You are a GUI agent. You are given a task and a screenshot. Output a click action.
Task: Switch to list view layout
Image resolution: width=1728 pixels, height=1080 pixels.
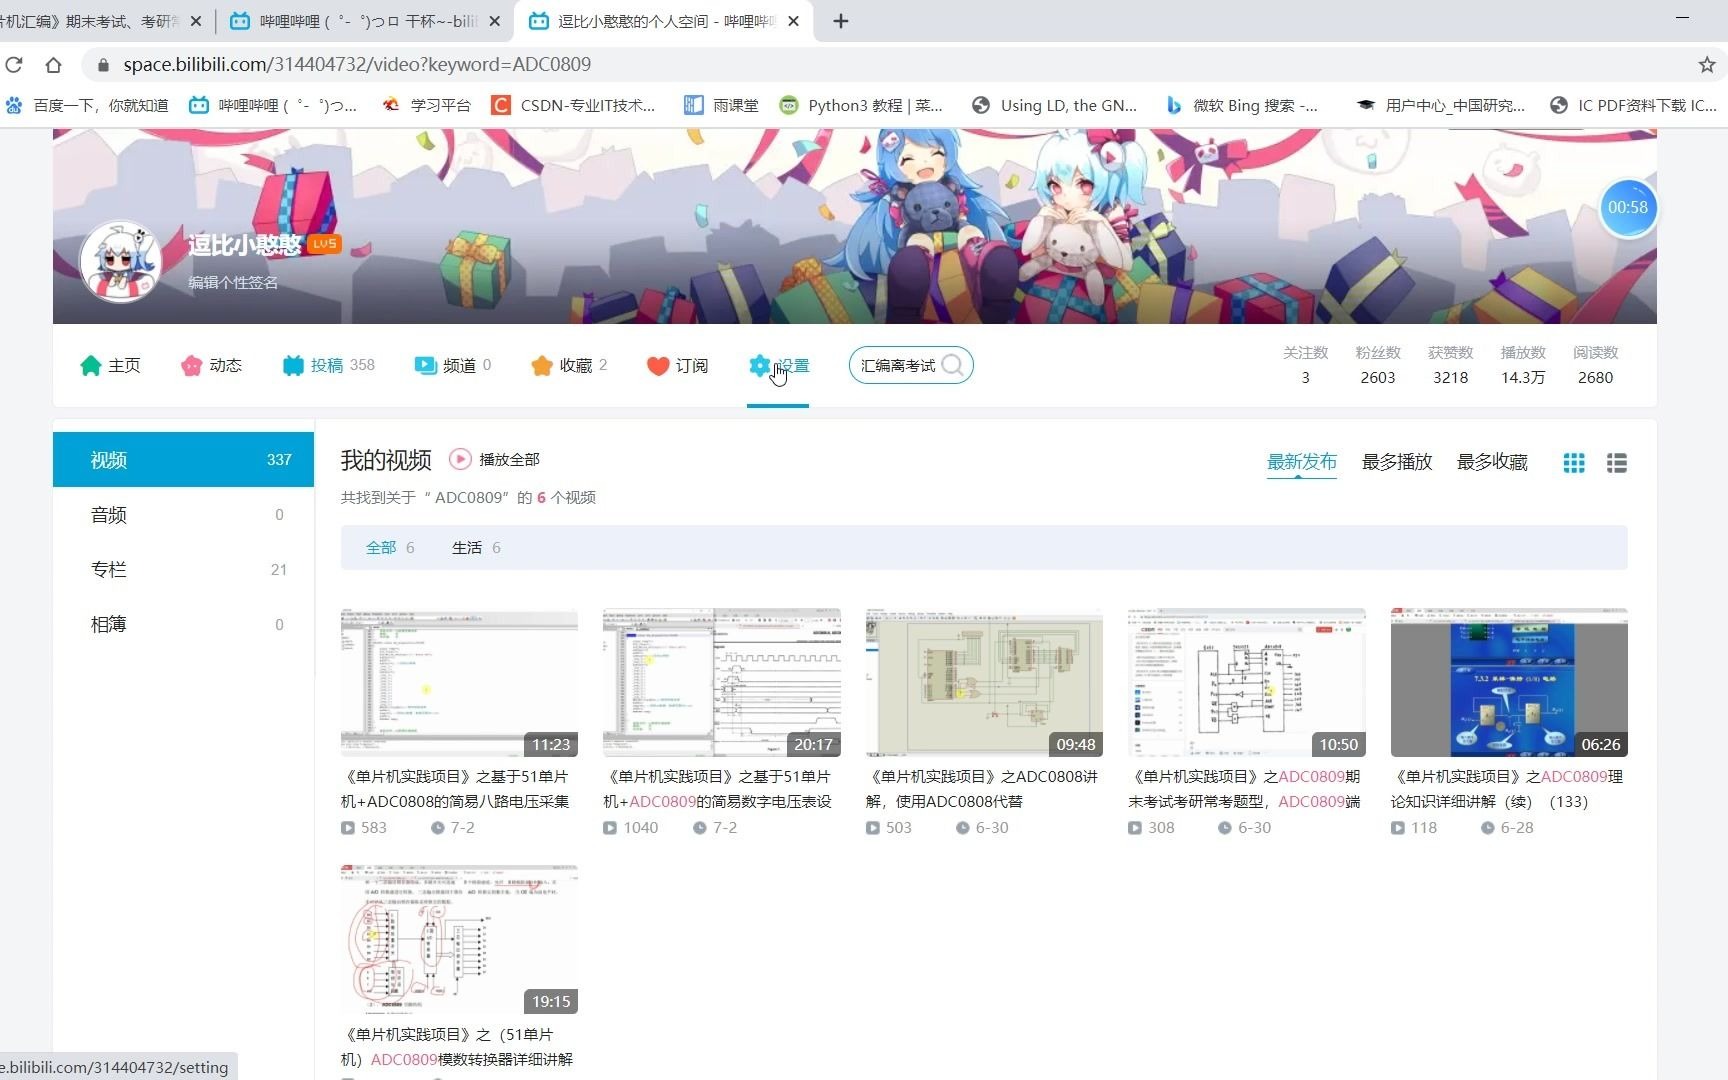pos(1617,463)
